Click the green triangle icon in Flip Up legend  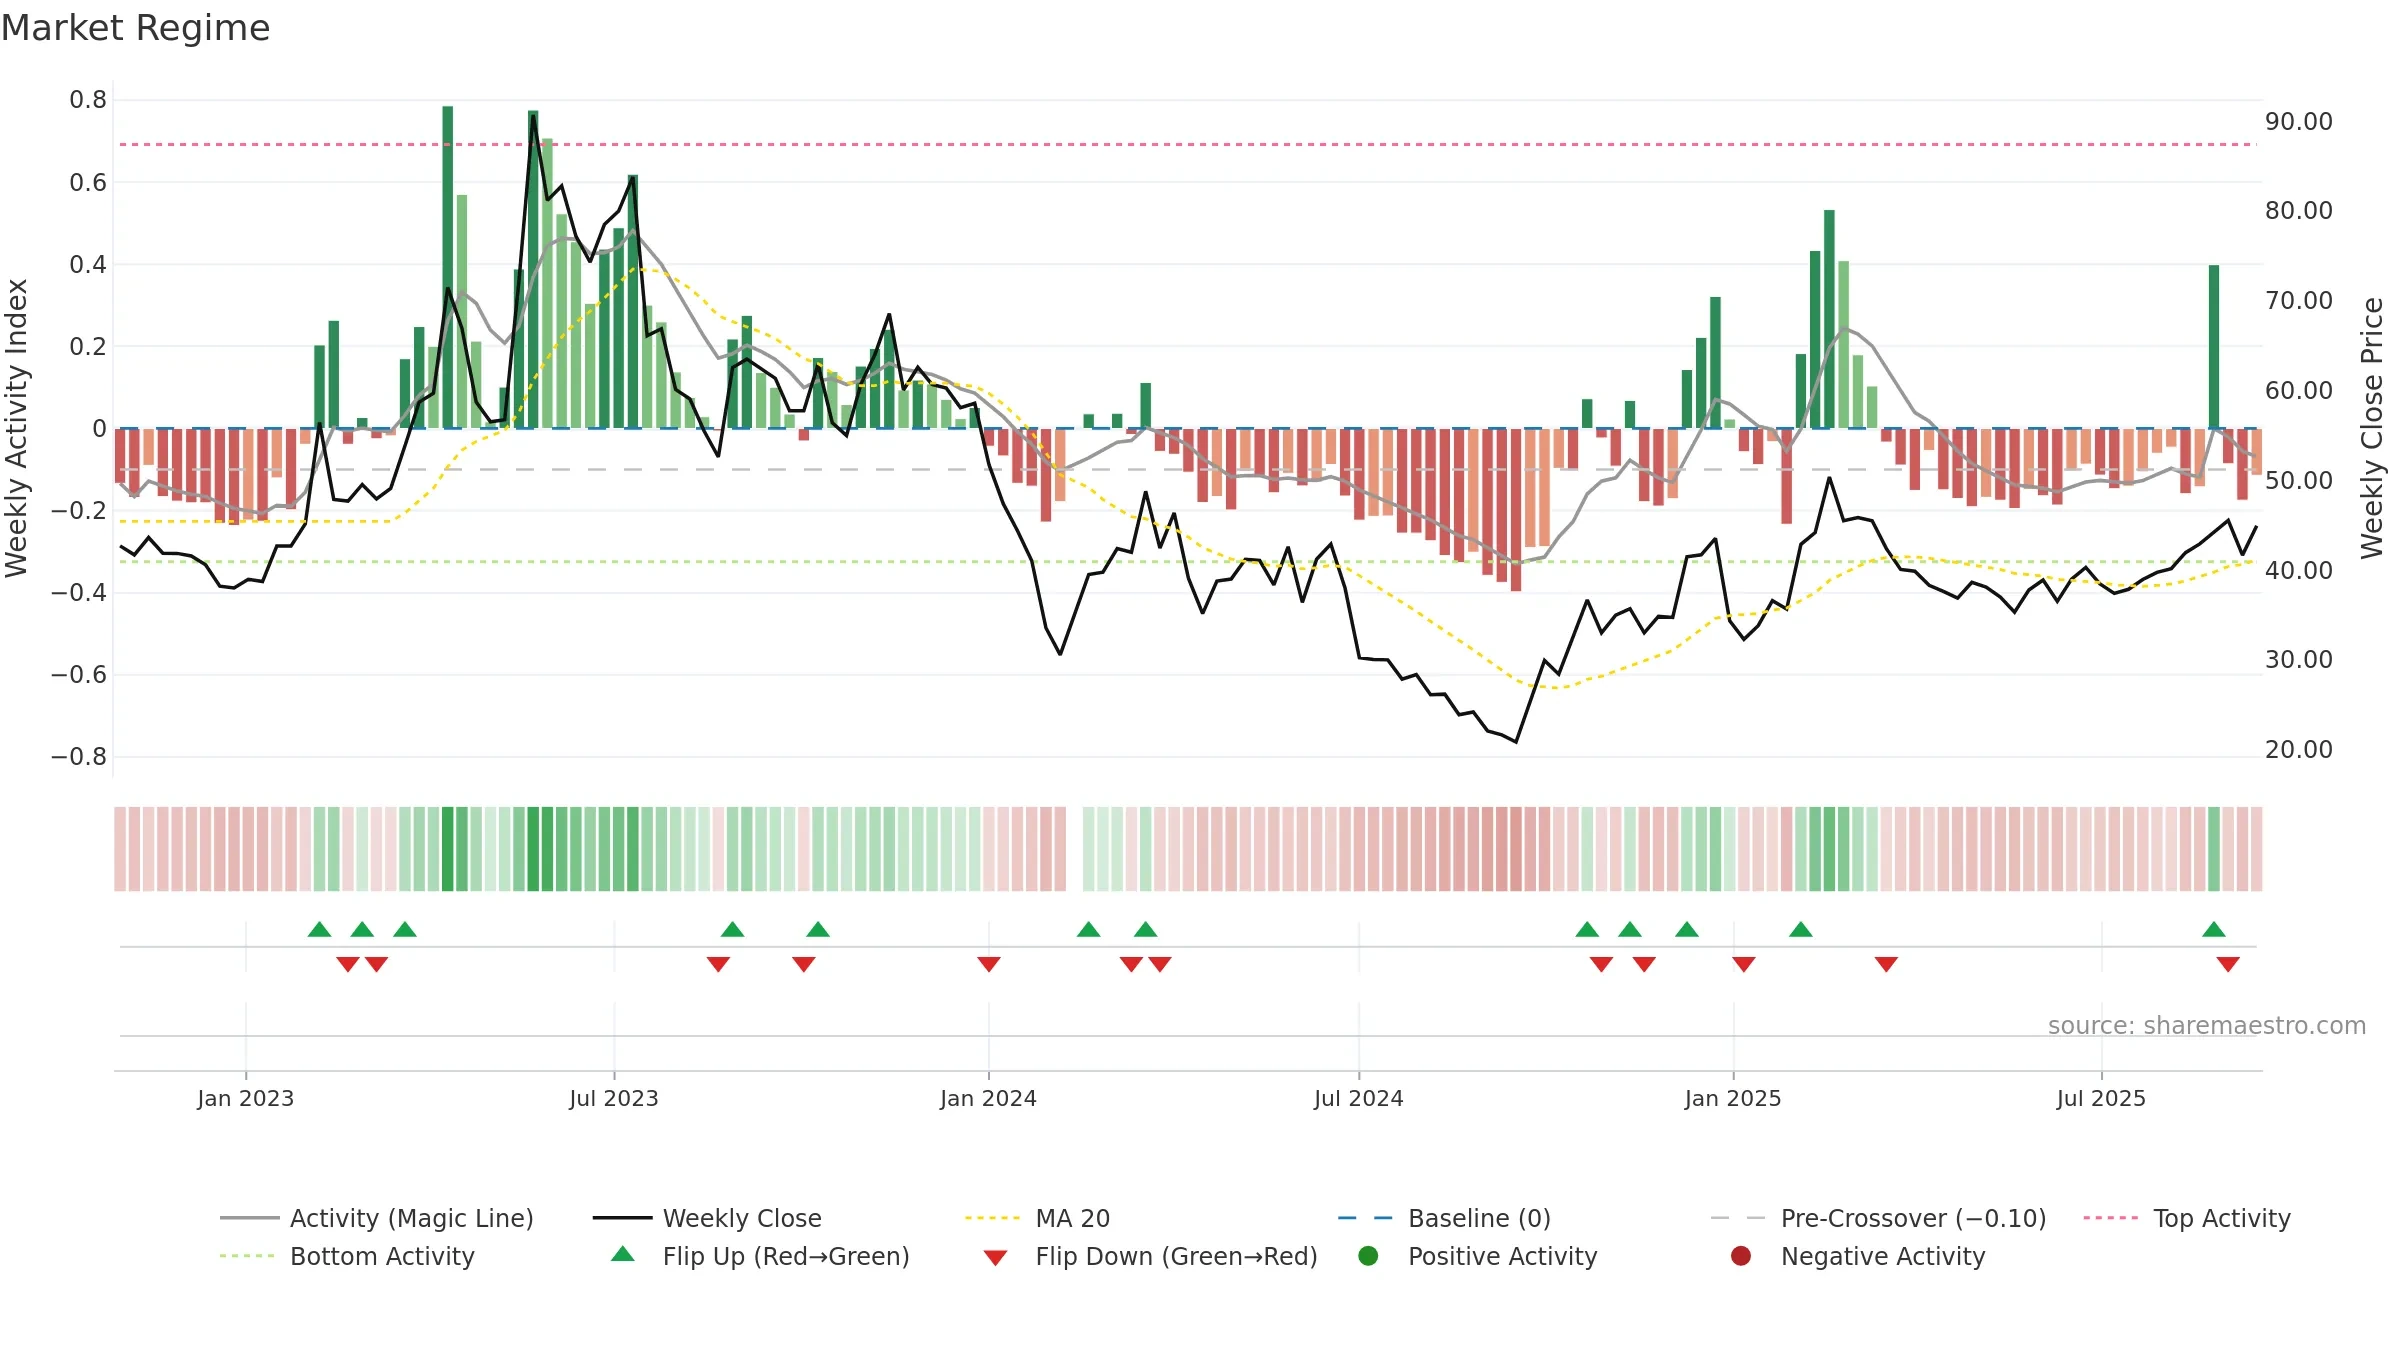(x=623, y=1254)
